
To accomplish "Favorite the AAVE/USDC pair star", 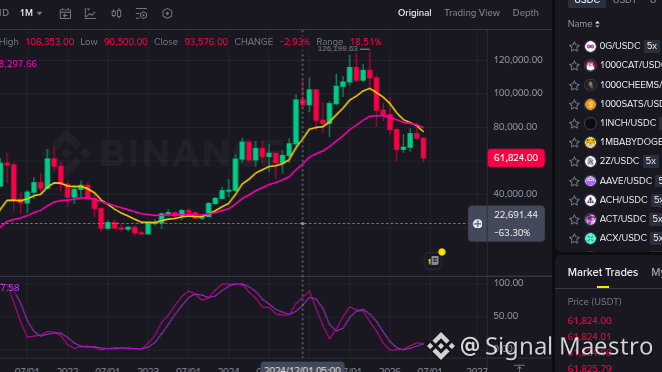I will pos(574,181).
